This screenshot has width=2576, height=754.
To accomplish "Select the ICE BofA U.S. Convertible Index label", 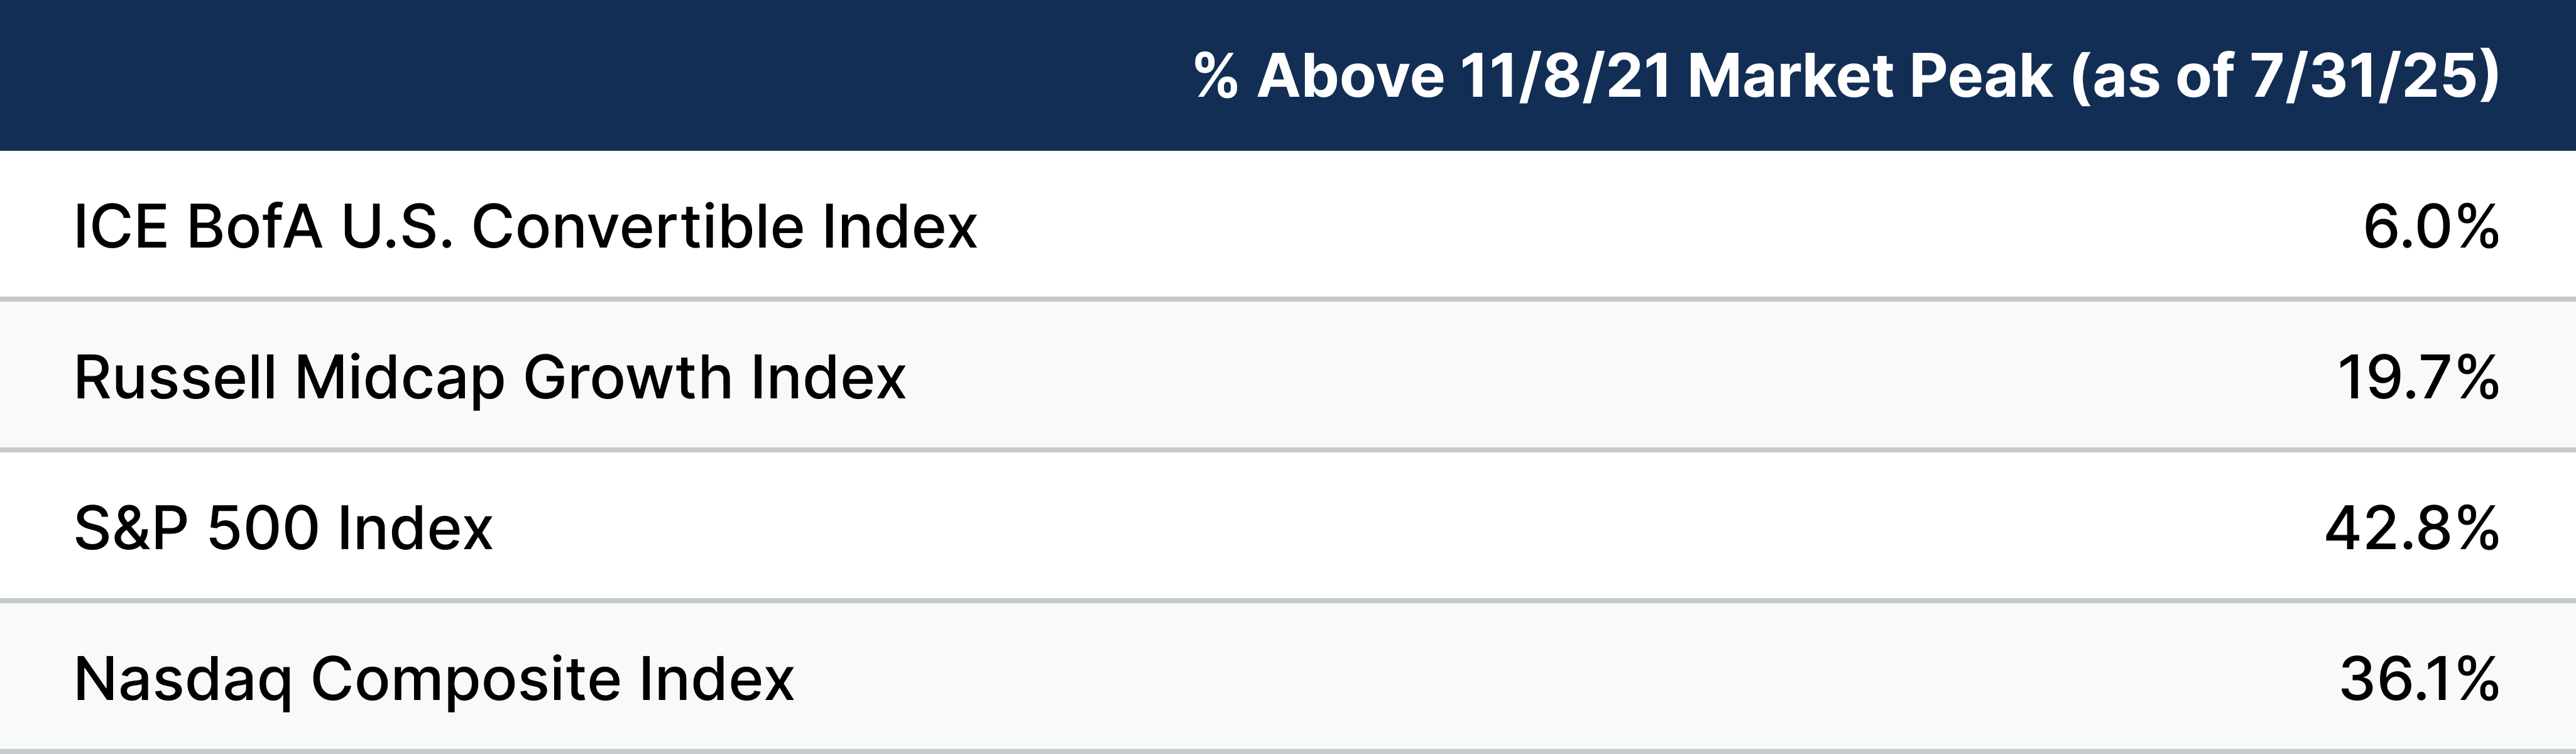I will [525, 226].
